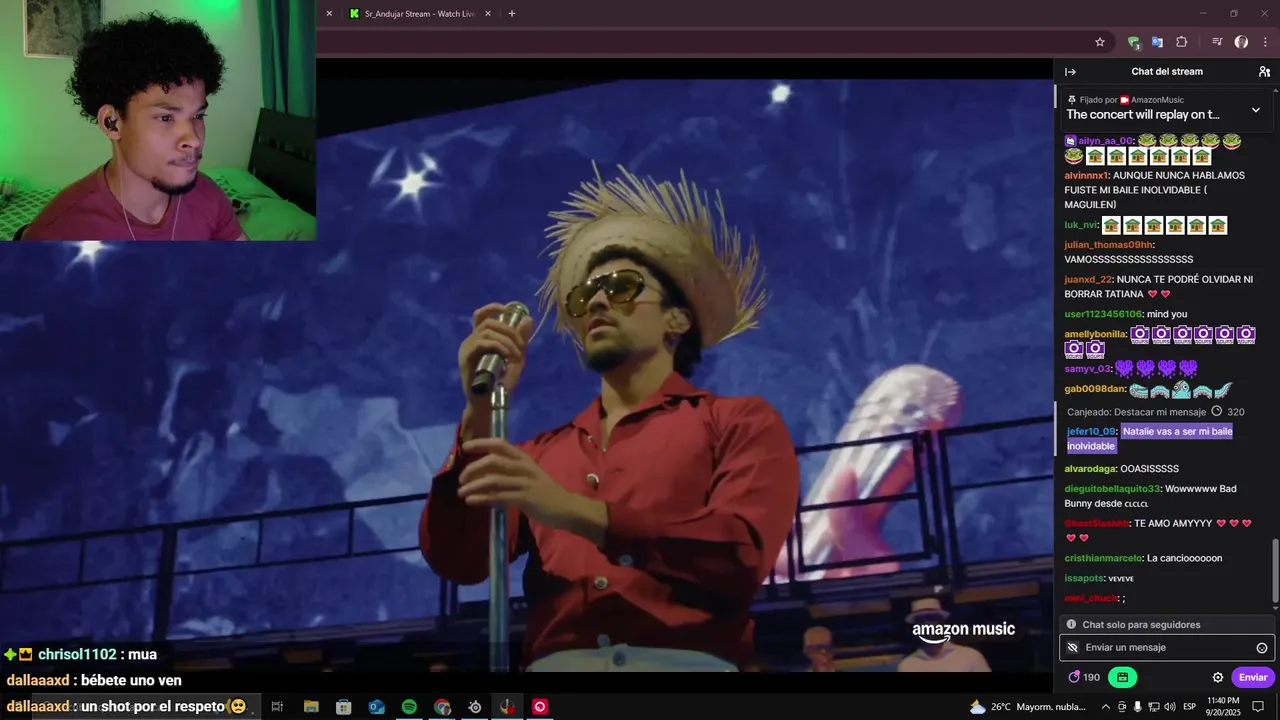1280x720 pixels.
Task: Click username alvinnnx1 in chat
Action: tap(1086, 175)
